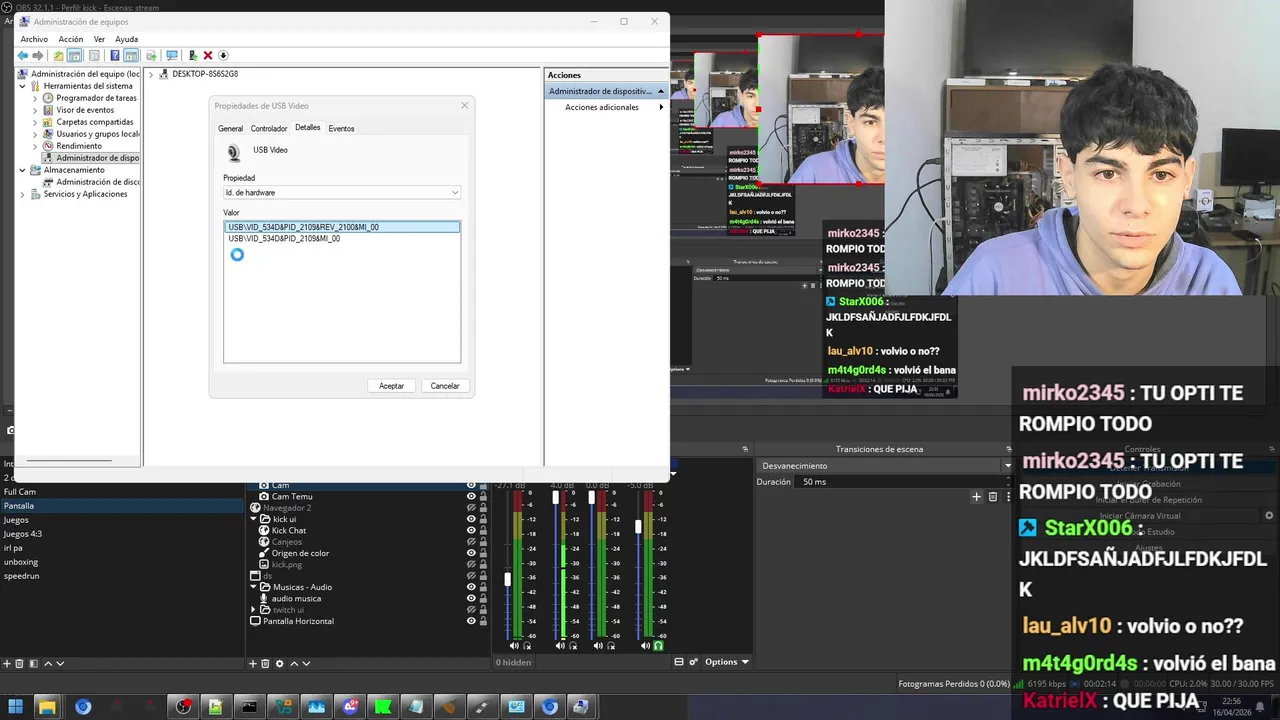Open the Propiedad dropdown showing Id. de hardware

pyautogui.click(x=342, y=192)
